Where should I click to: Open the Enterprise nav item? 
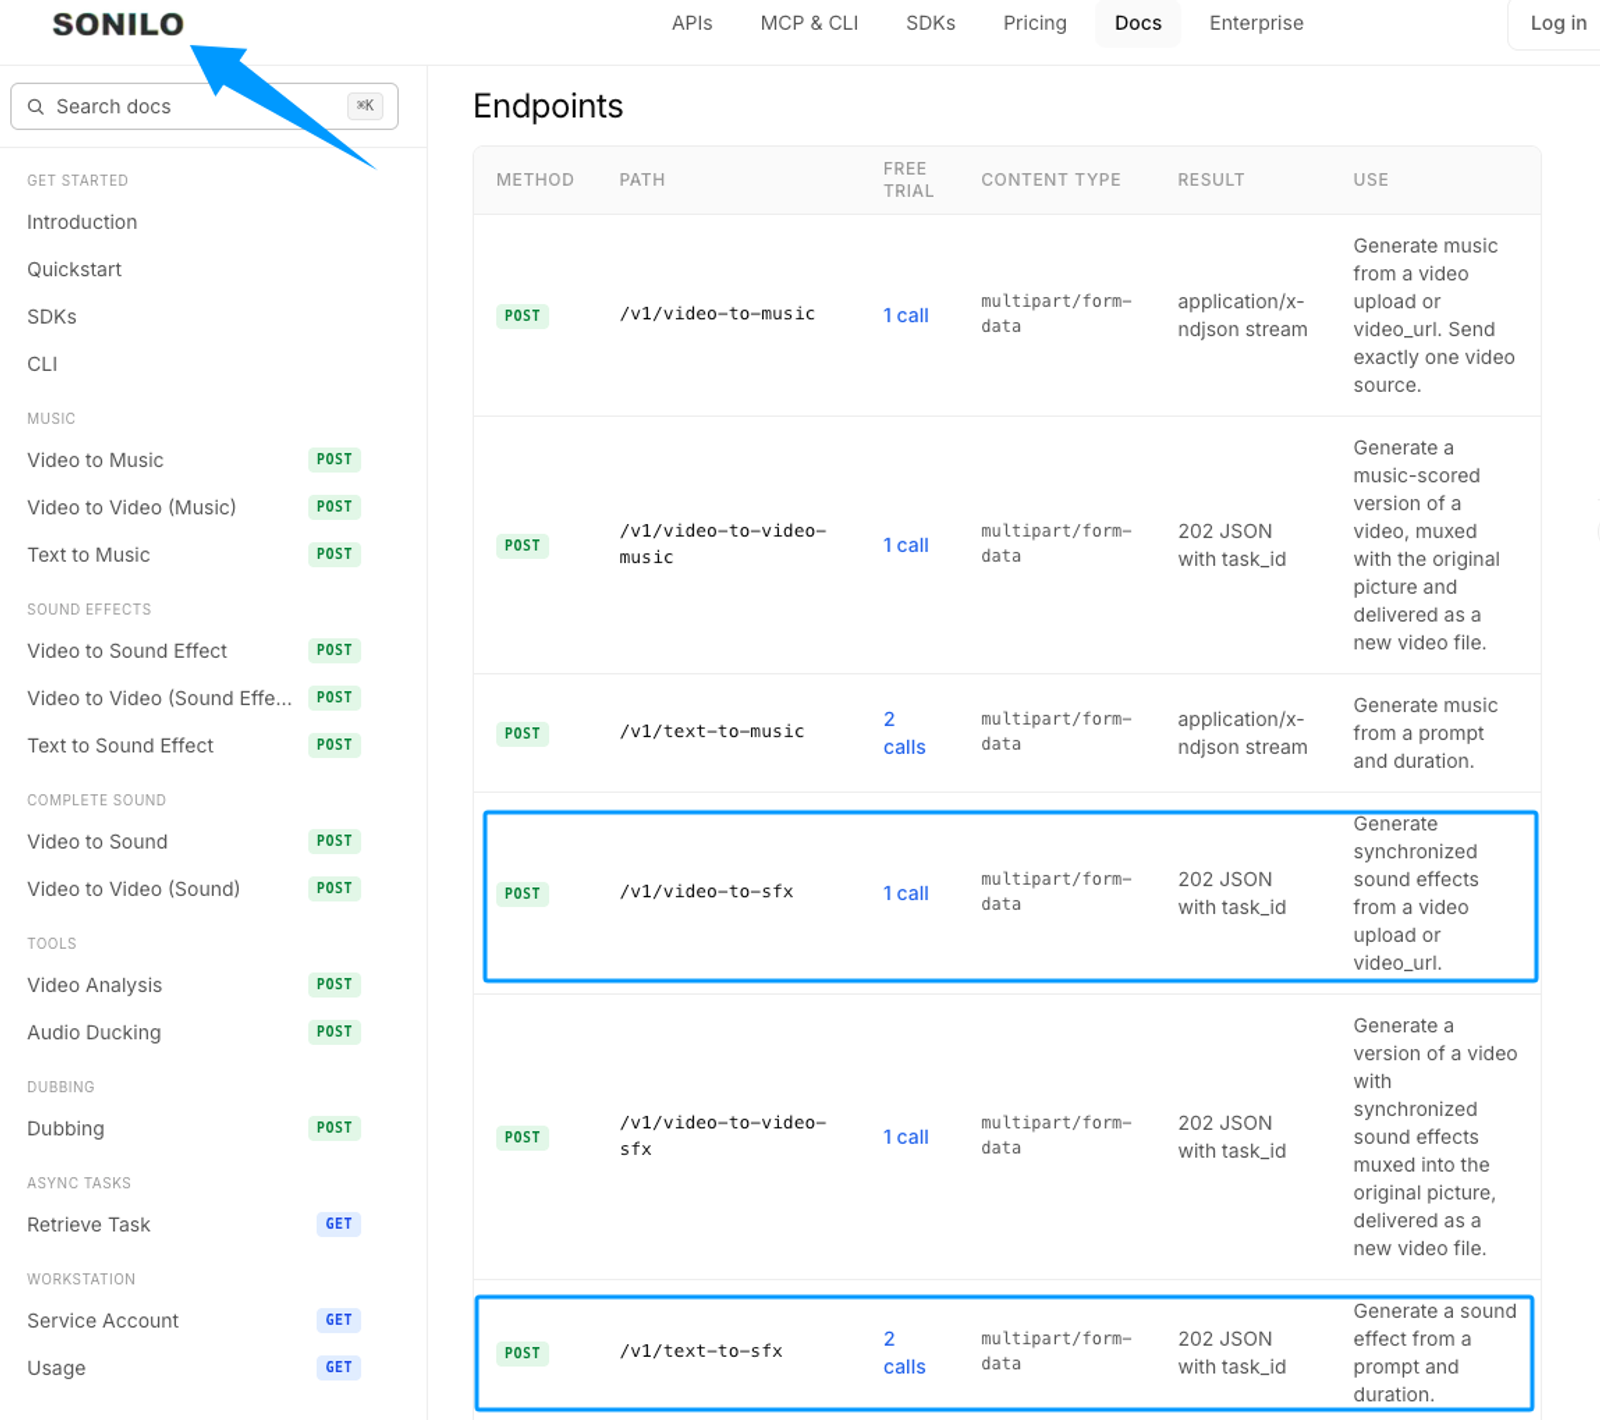point(1256,23)
